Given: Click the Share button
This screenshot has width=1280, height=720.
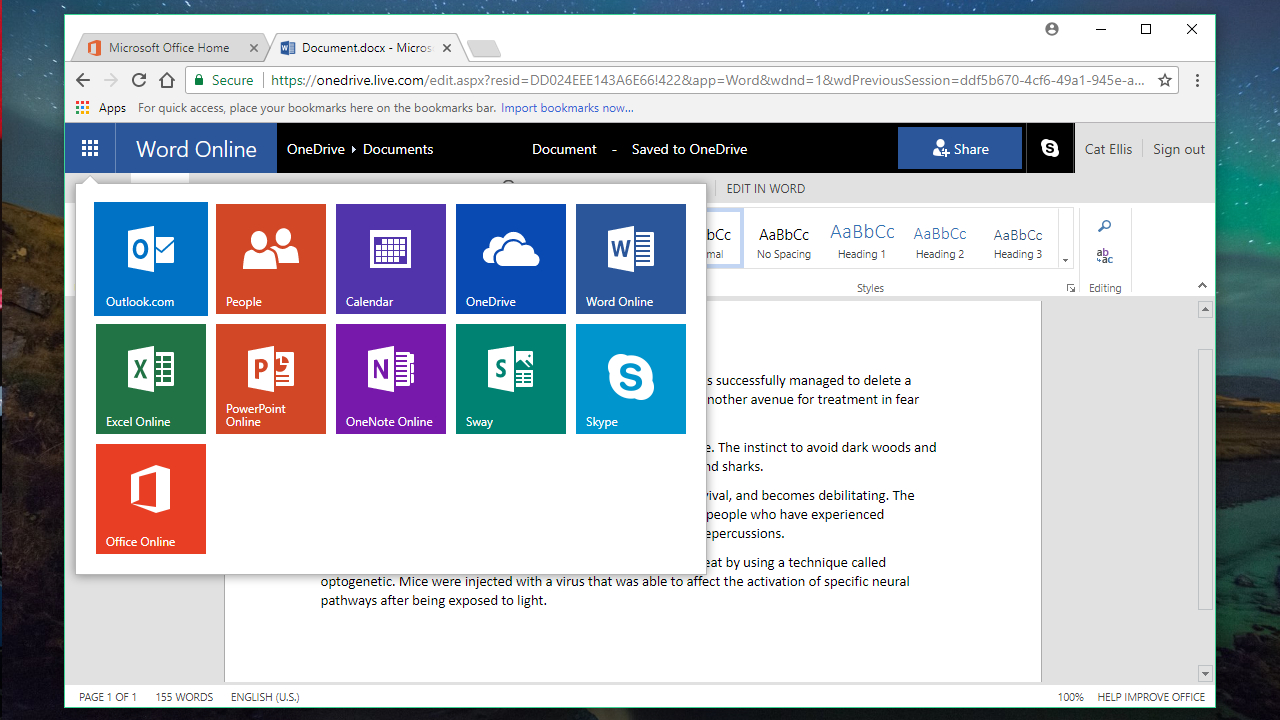Looking at the screenshot, I should click(x=960, y=148).
